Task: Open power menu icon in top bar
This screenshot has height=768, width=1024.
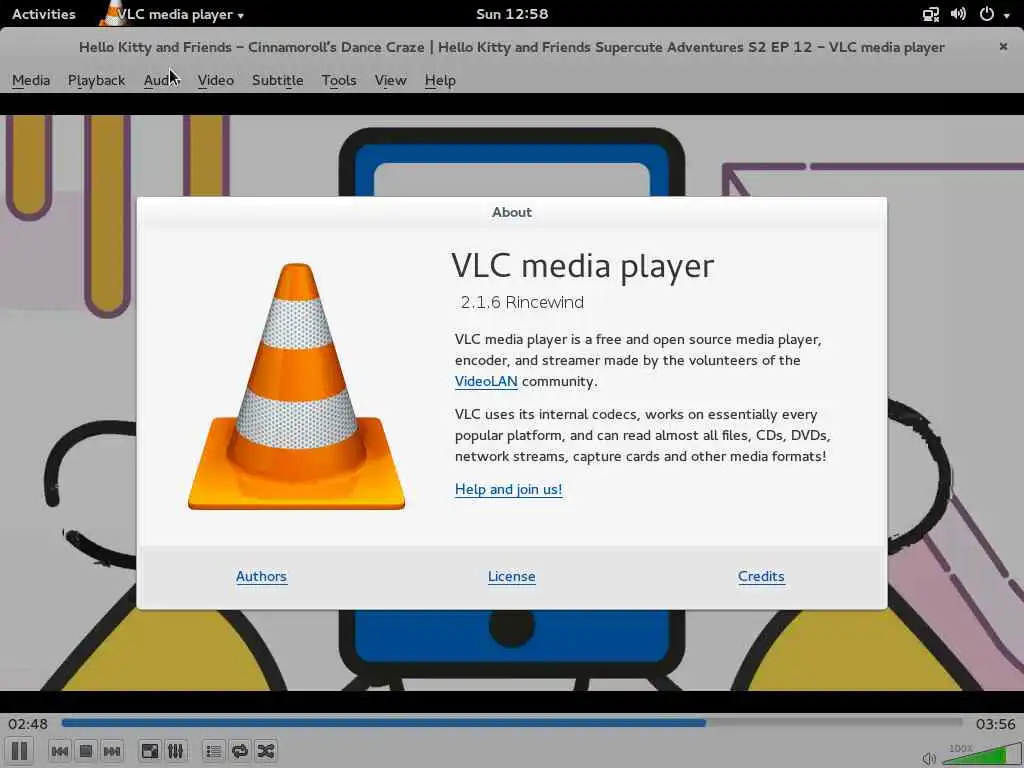Action: pos(987,14)
